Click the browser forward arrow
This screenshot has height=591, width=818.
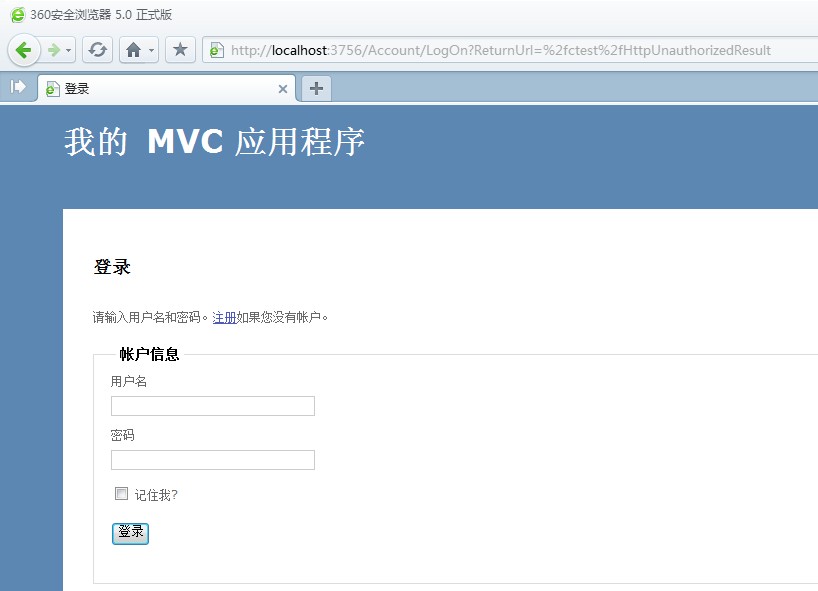pos(54,50)
